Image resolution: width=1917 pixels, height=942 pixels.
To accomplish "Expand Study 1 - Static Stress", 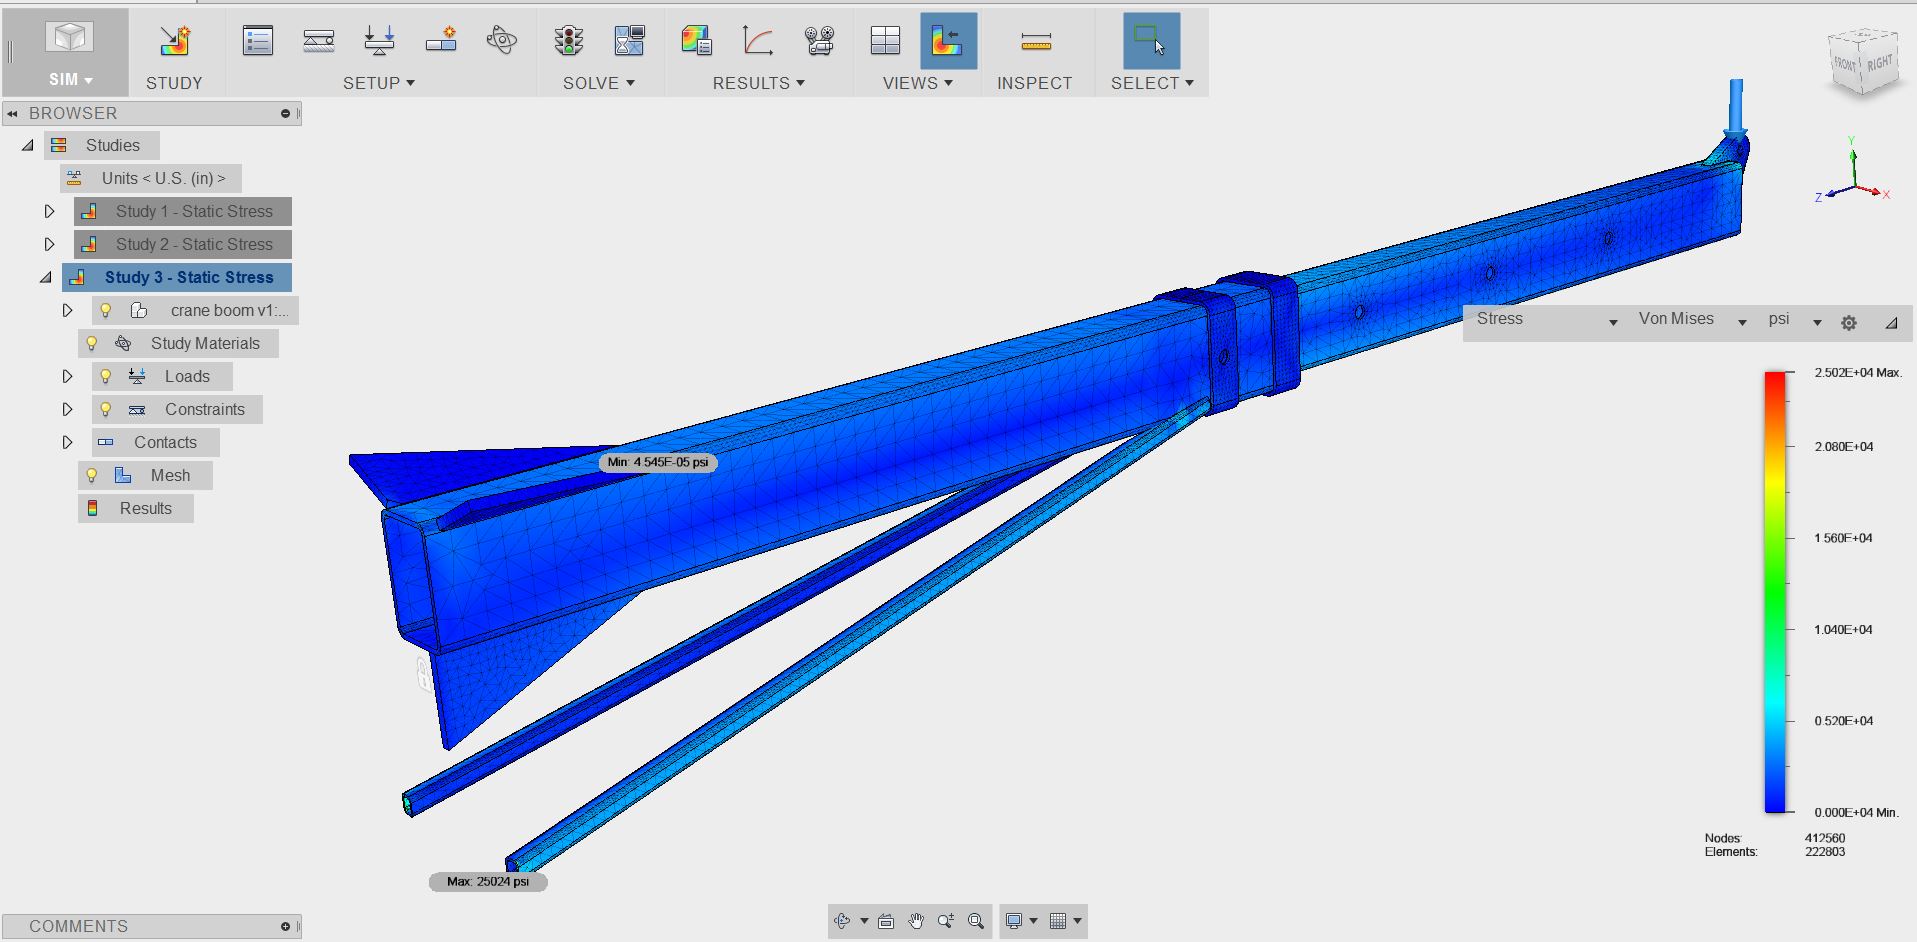I will (x=49, y=211).
